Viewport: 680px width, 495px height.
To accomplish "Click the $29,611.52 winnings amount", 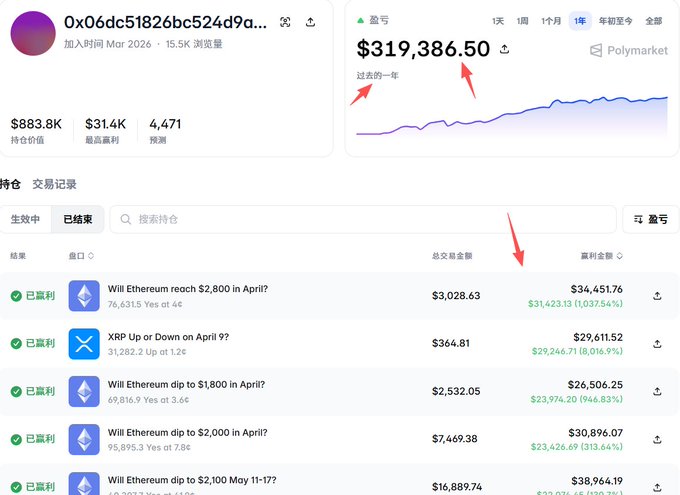I will pos(598,337).
